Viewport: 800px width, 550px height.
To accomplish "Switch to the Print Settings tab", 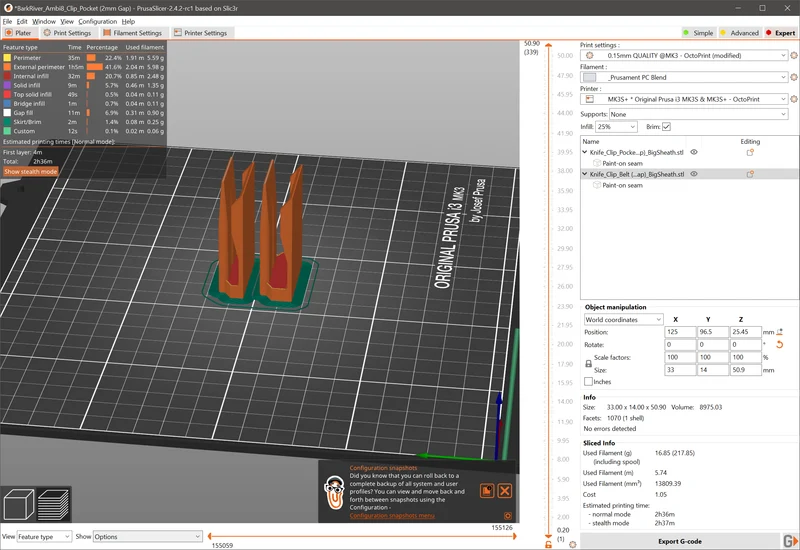I will [67, 33].
